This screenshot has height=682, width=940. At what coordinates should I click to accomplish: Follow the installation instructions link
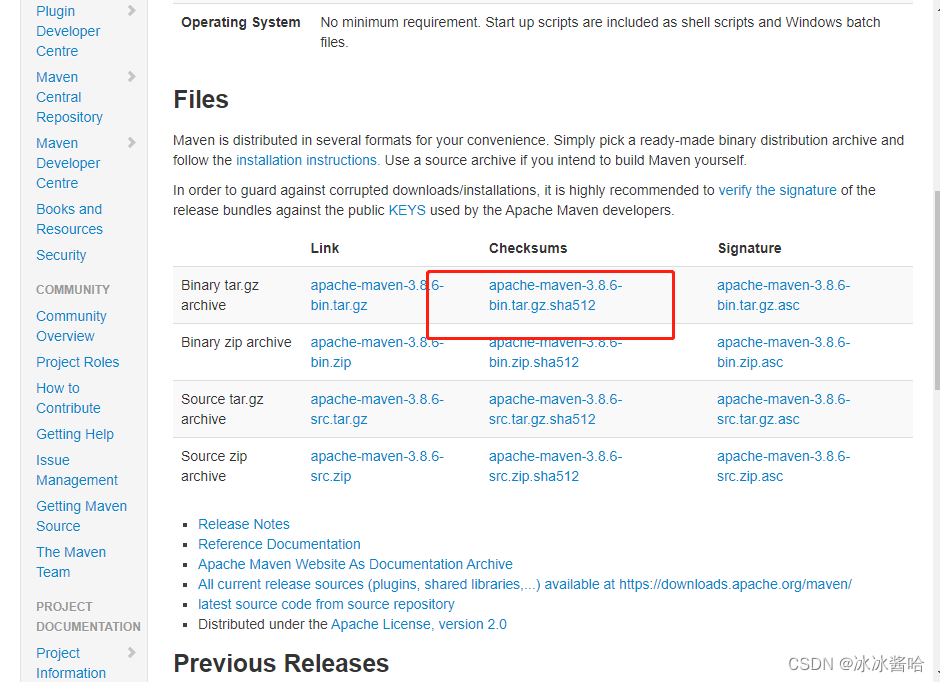[306, 160]
